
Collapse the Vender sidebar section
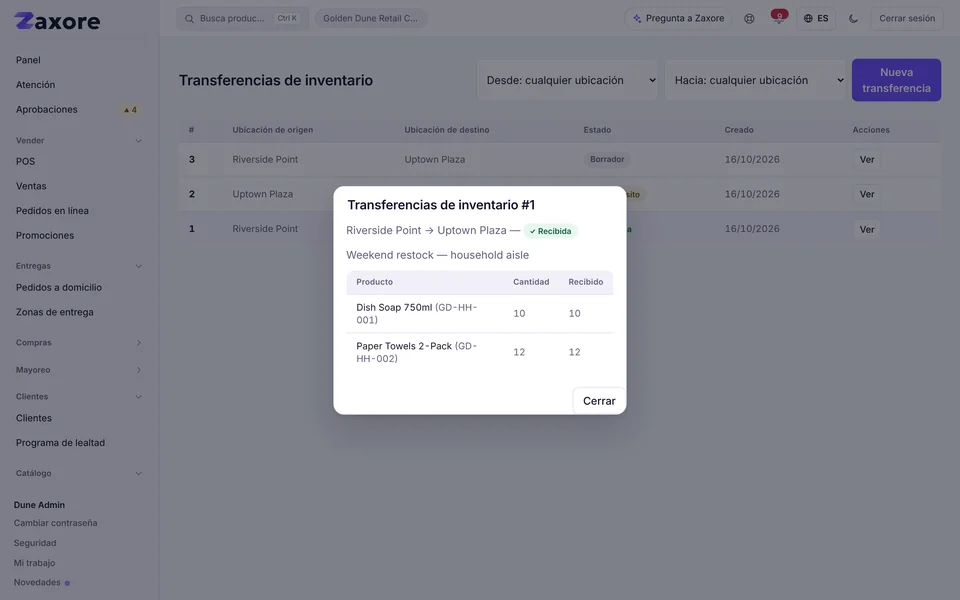(x=79, y=140)
